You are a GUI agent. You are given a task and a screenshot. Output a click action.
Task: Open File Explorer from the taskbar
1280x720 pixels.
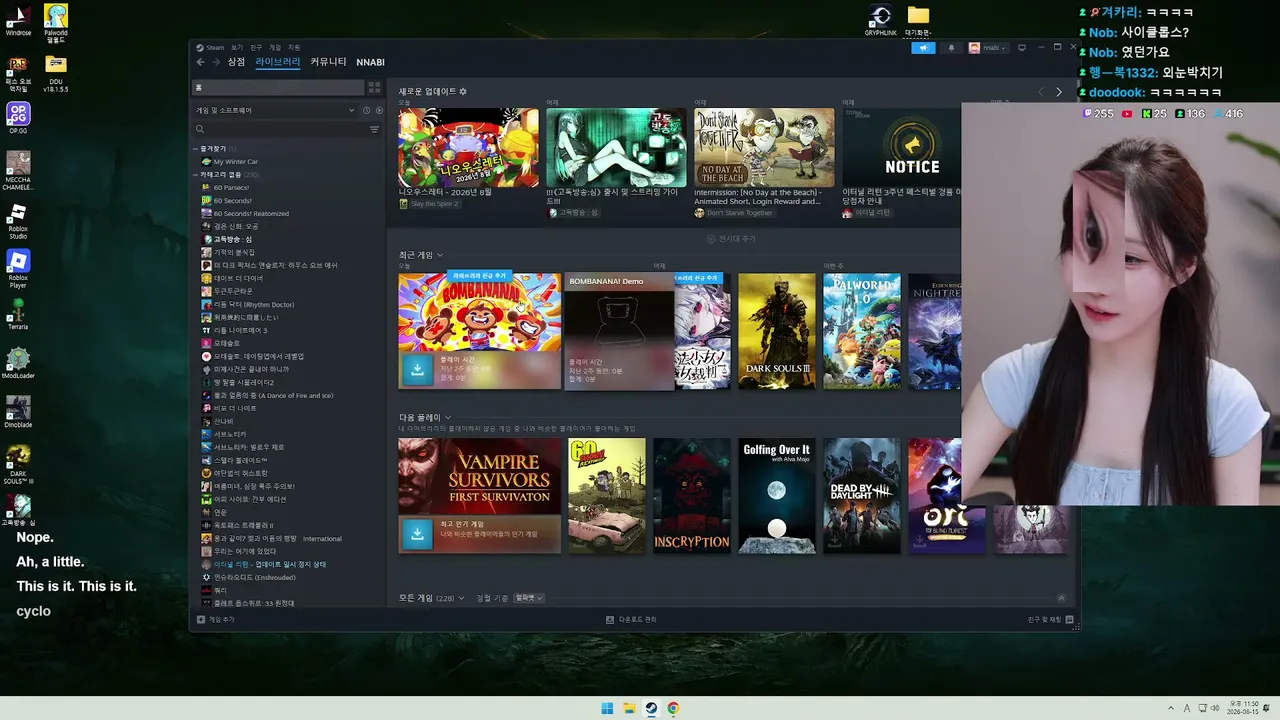point(629,709)
